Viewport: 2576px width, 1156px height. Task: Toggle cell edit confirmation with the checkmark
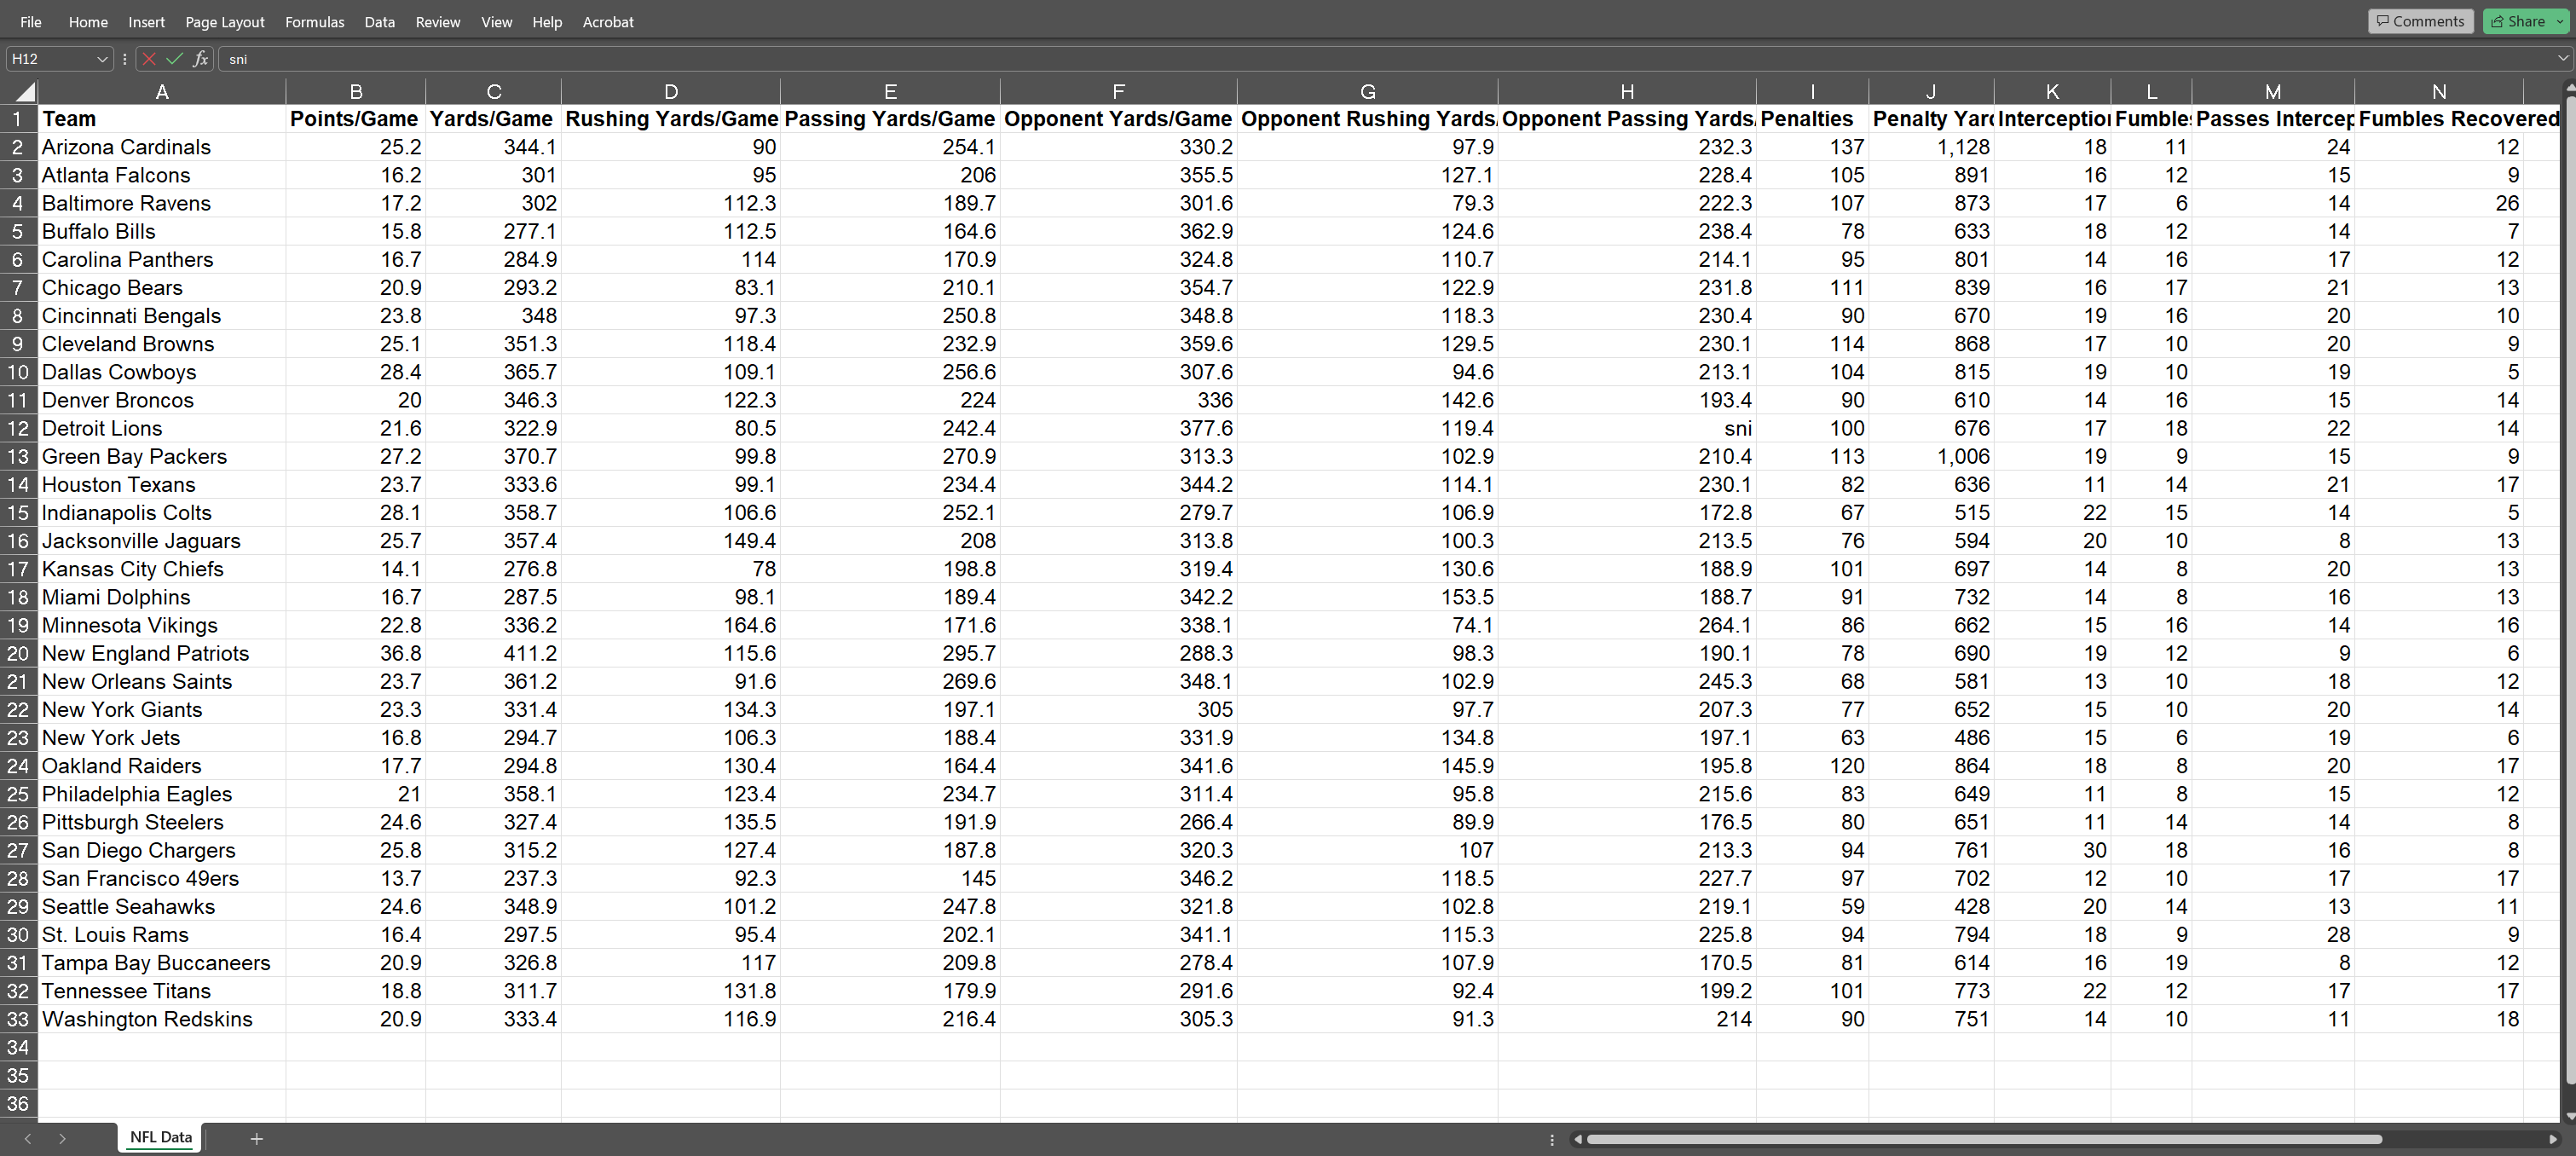174,58
